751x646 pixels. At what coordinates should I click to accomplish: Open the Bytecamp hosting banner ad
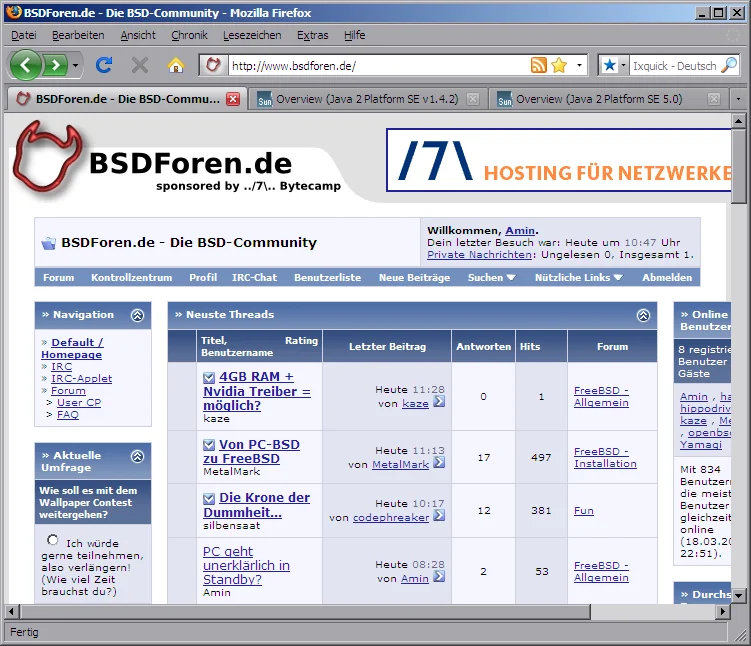point(558,160)
